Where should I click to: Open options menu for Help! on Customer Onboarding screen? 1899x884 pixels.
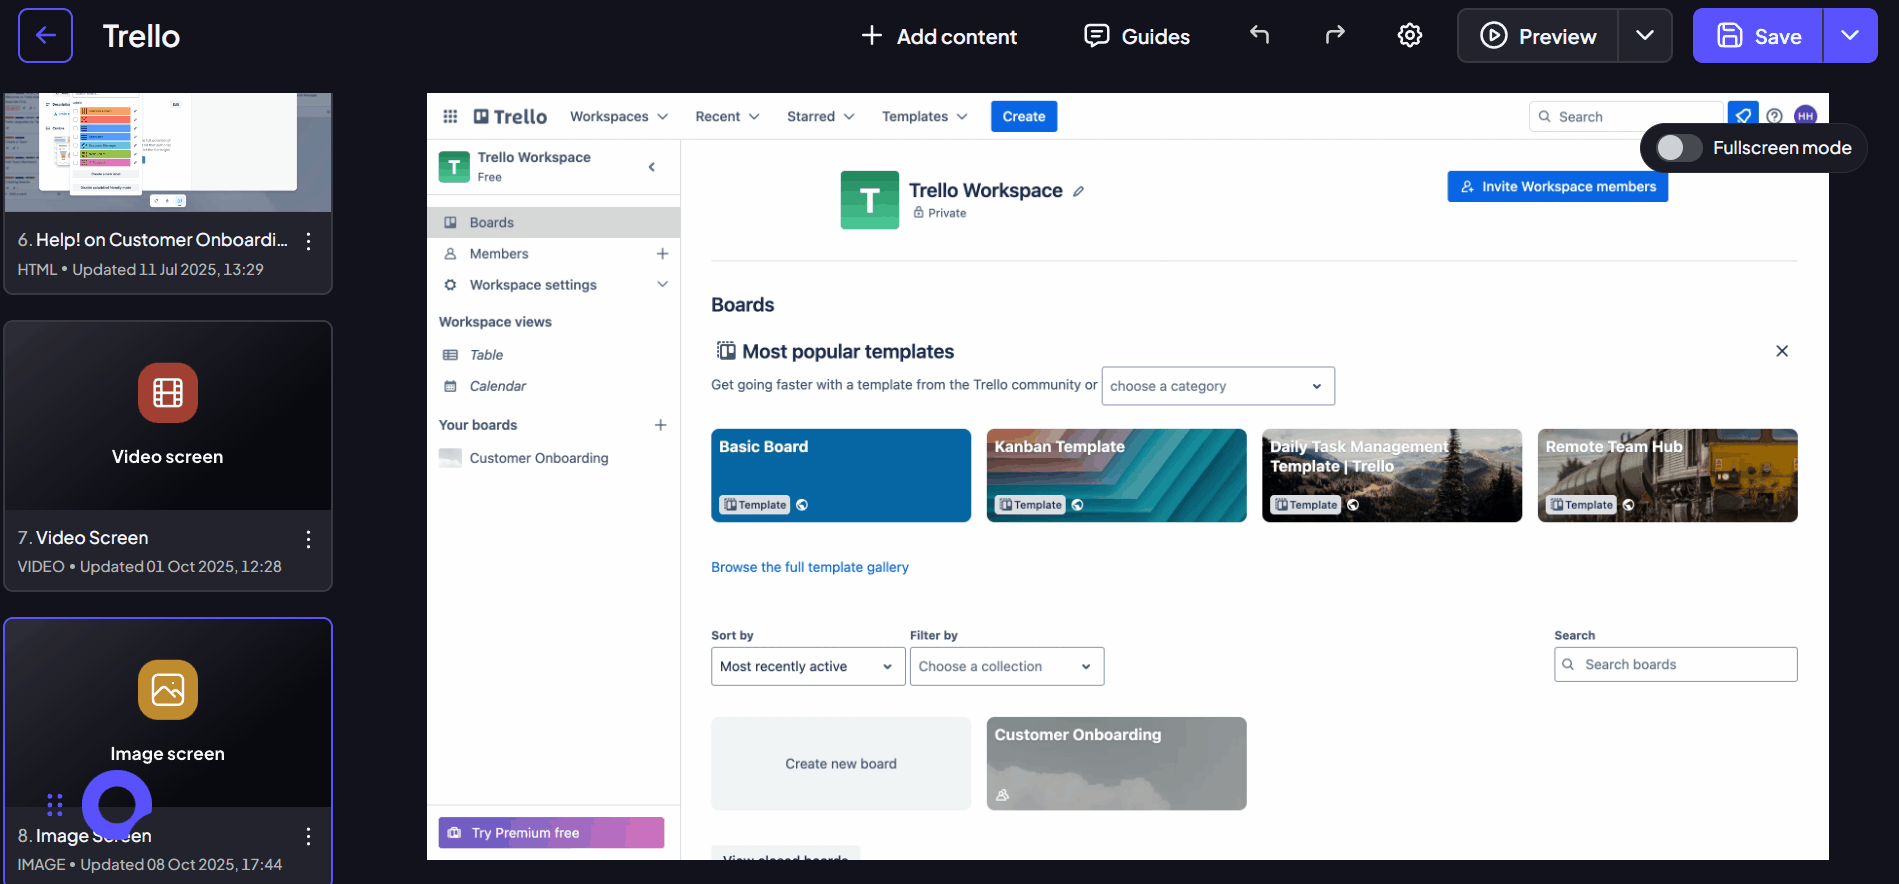click(308, 241)
